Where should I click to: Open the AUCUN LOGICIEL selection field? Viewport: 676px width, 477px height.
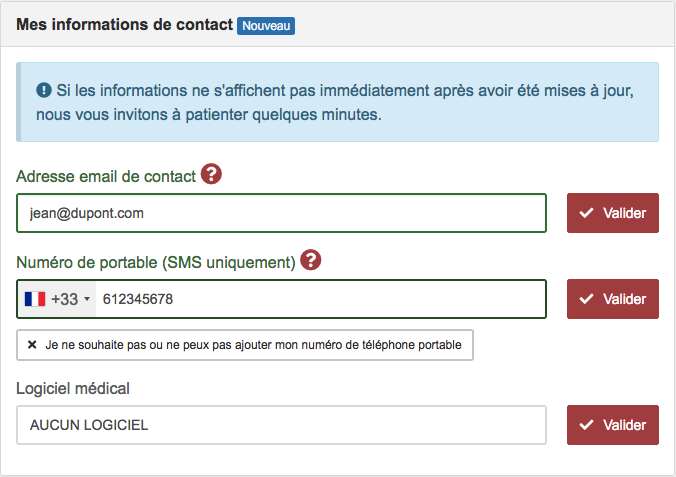pos(282,425)
